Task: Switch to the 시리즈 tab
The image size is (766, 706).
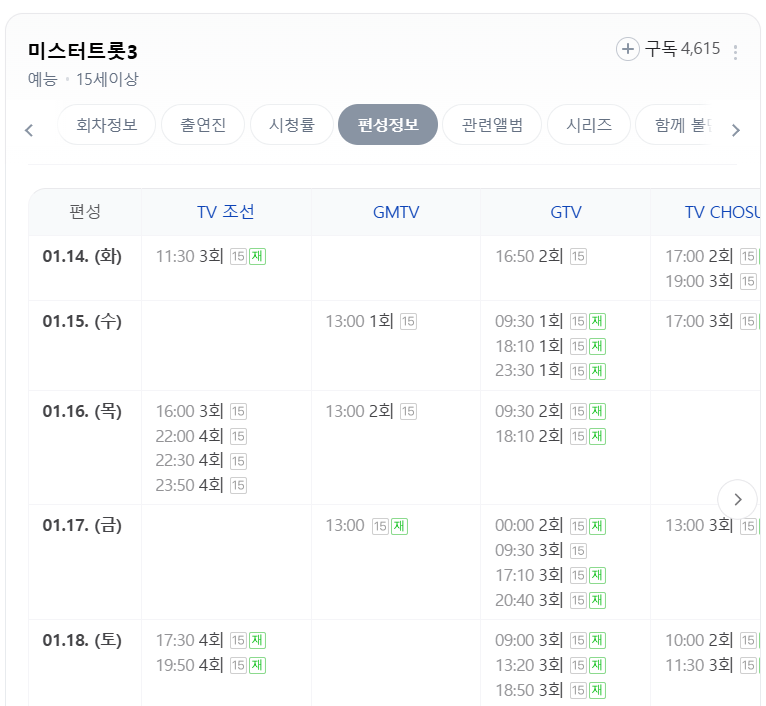Action: tap(589, 125)
